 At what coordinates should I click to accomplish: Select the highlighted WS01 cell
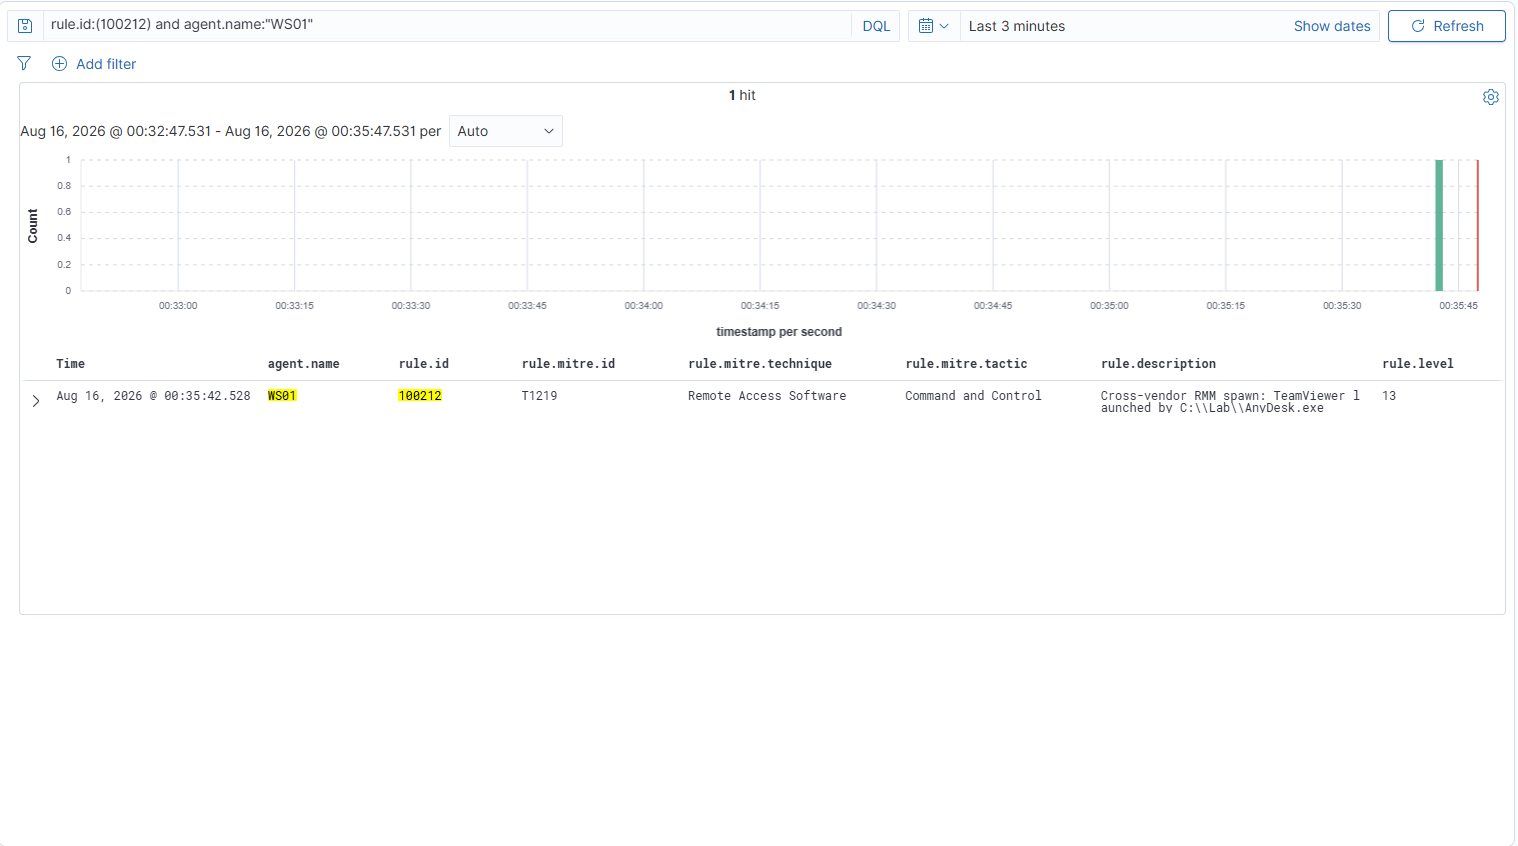pyautogui.click(x=282, y=396)
